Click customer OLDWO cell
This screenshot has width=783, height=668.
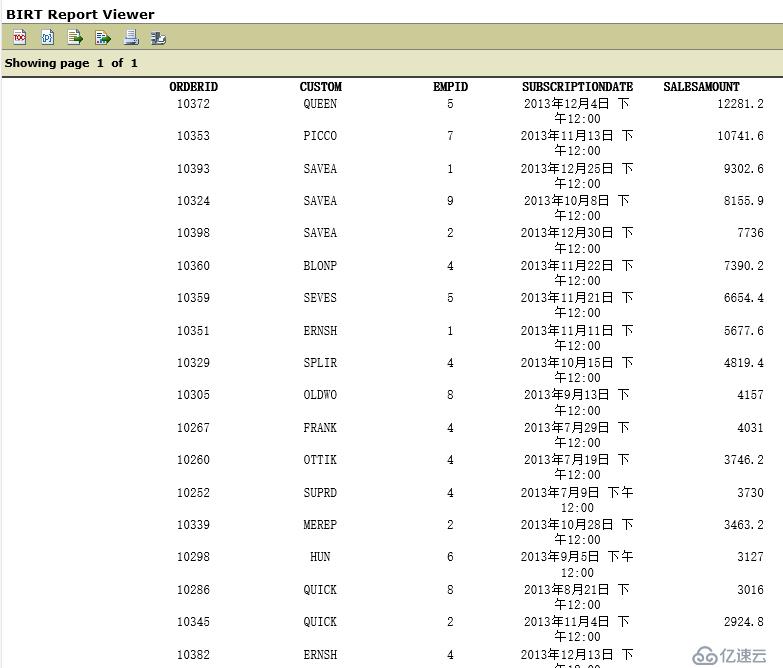pos(320,395)
